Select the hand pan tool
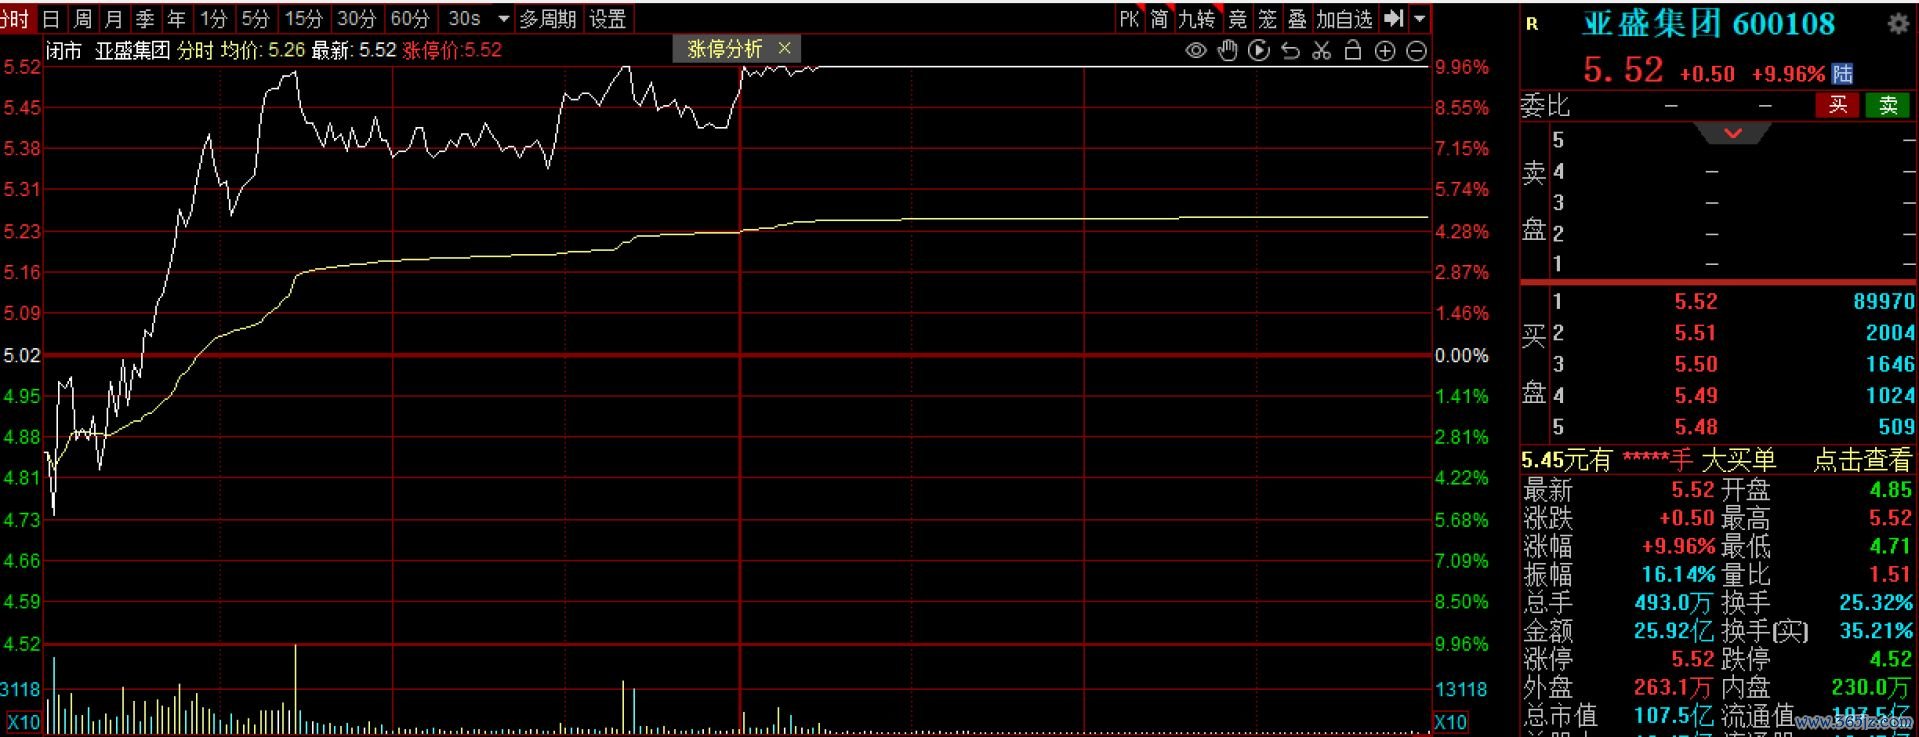The width and height of the screenshot is (1919, 737). [x=1227, y=50]
